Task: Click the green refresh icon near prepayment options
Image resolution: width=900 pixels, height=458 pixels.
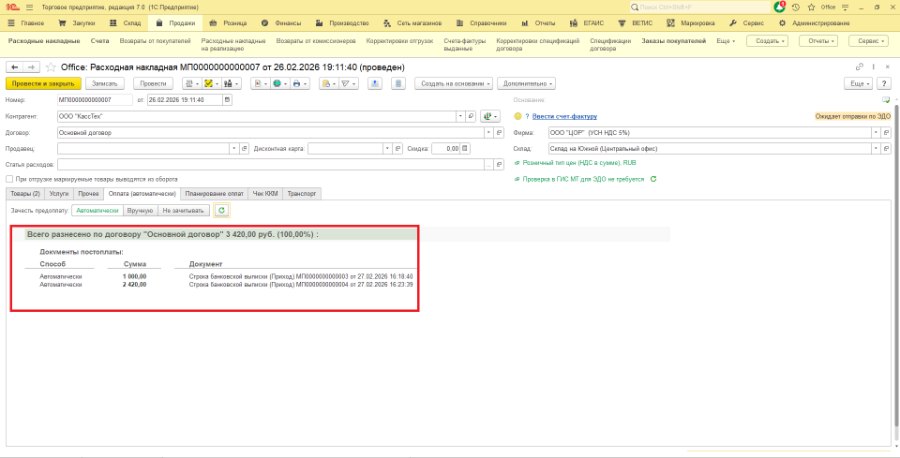Action: coord(222,211)
